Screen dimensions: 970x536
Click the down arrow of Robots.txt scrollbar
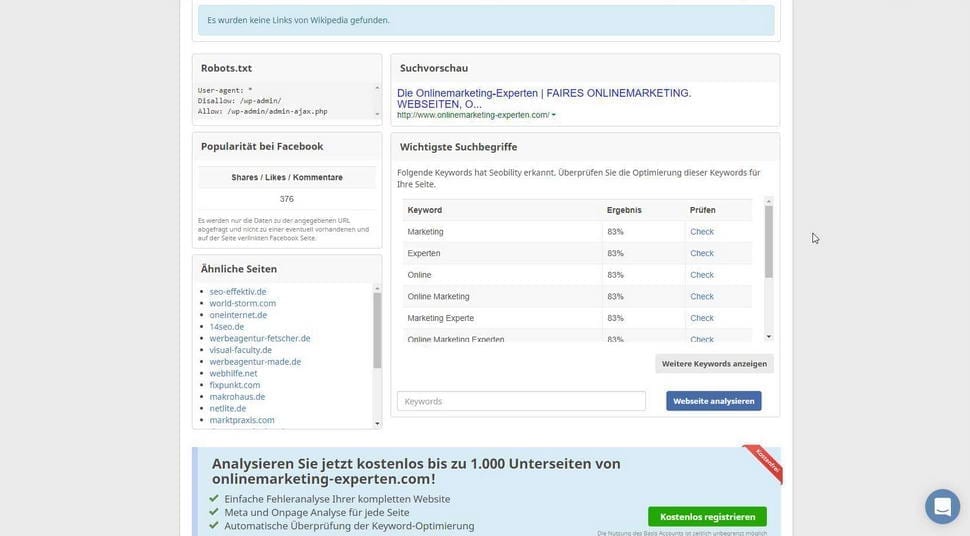tap(377, 113)
